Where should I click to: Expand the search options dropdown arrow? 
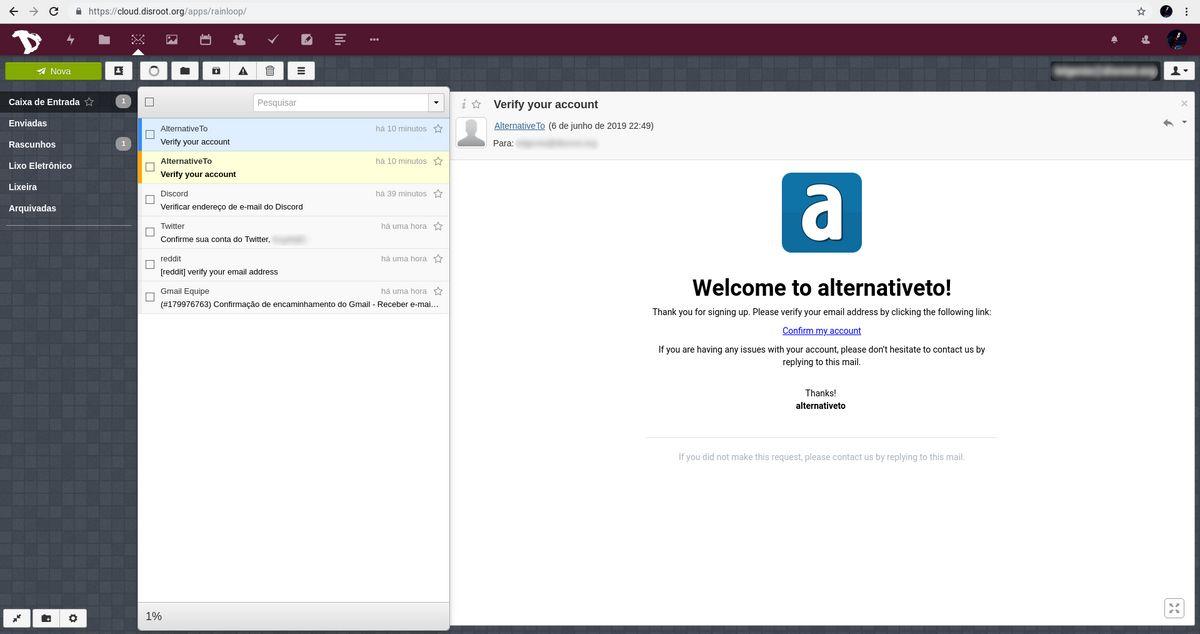point(436,102)
